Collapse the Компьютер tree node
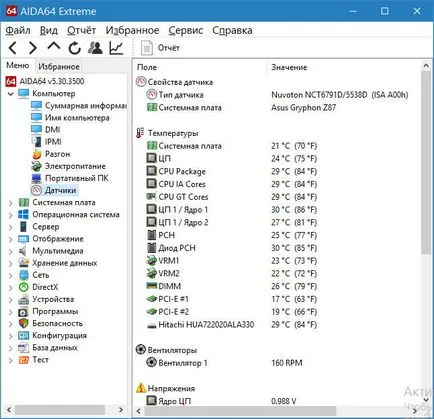Screen dimensions: 434x419 pyautogui.click(x=10, y=94)
